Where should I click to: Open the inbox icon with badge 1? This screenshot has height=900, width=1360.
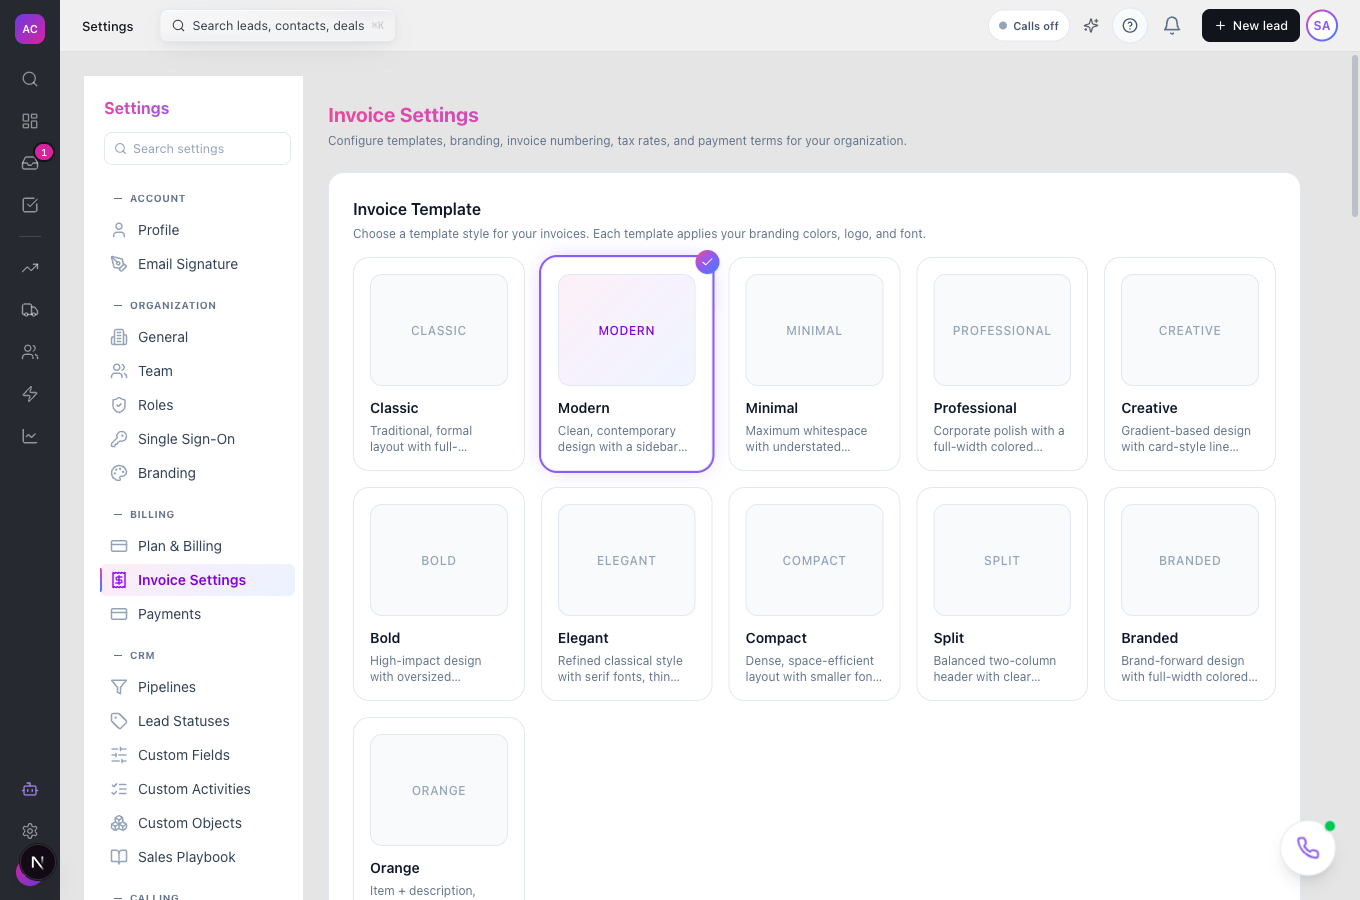pos(30,163)
